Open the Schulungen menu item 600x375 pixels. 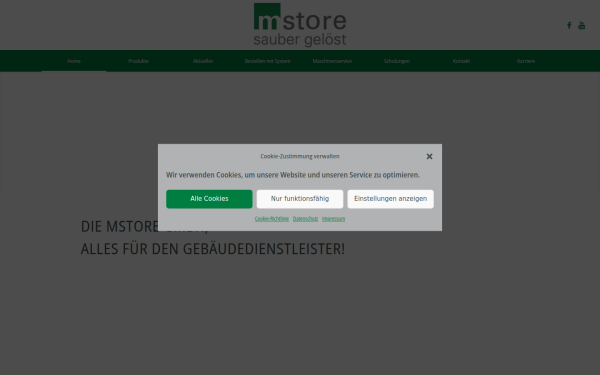397,61
